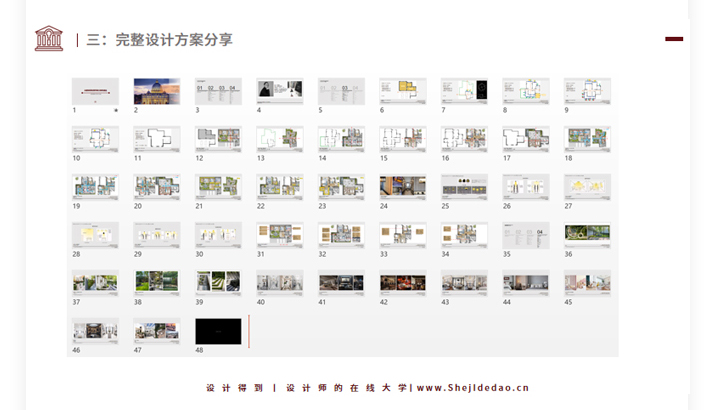Click slide 28 thumbnail

pyautogui.click(x=95, y=235)
